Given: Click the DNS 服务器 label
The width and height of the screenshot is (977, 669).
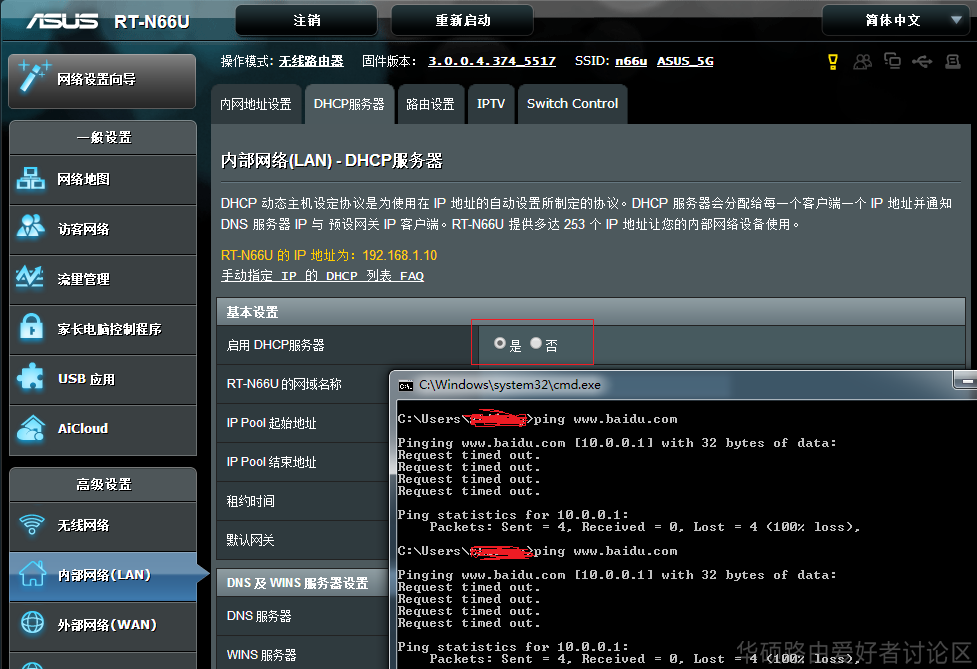Looking at the screenshot, I should pyautogui.click(x=259, y=616).
